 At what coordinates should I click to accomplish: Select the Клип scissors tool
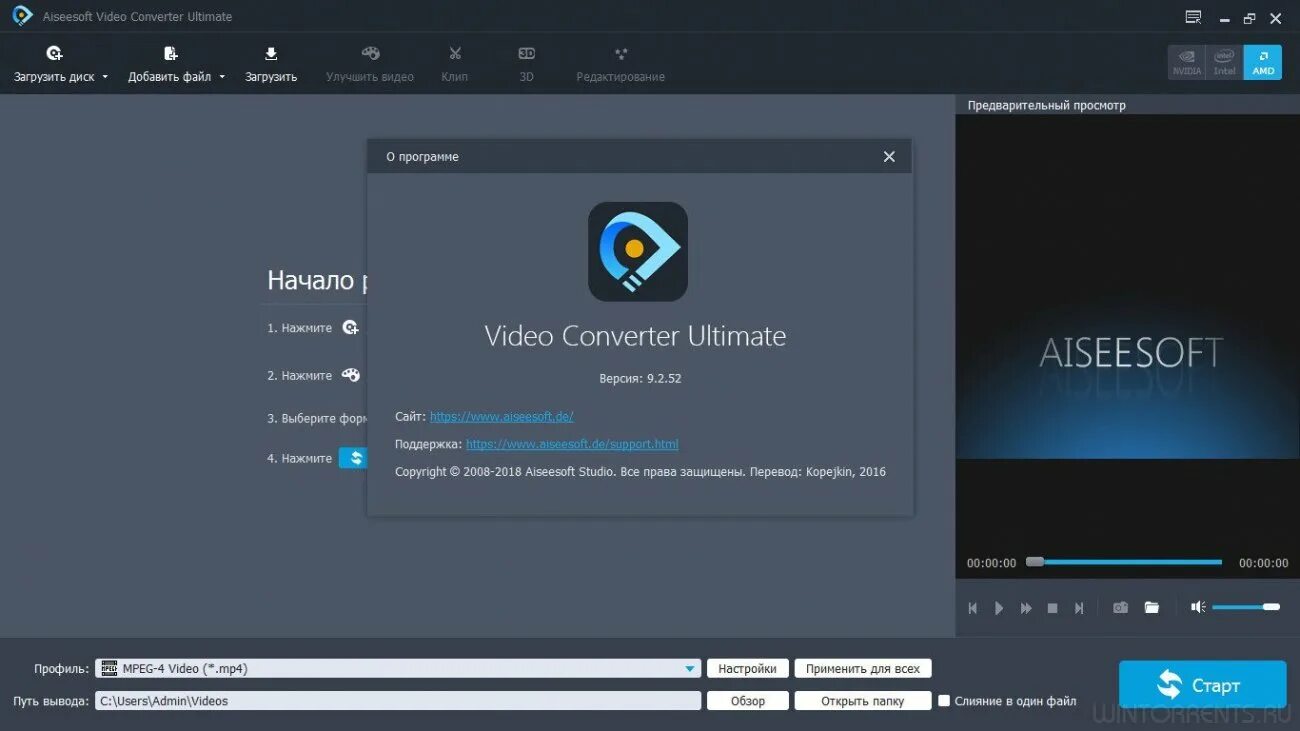click(455, 54)
